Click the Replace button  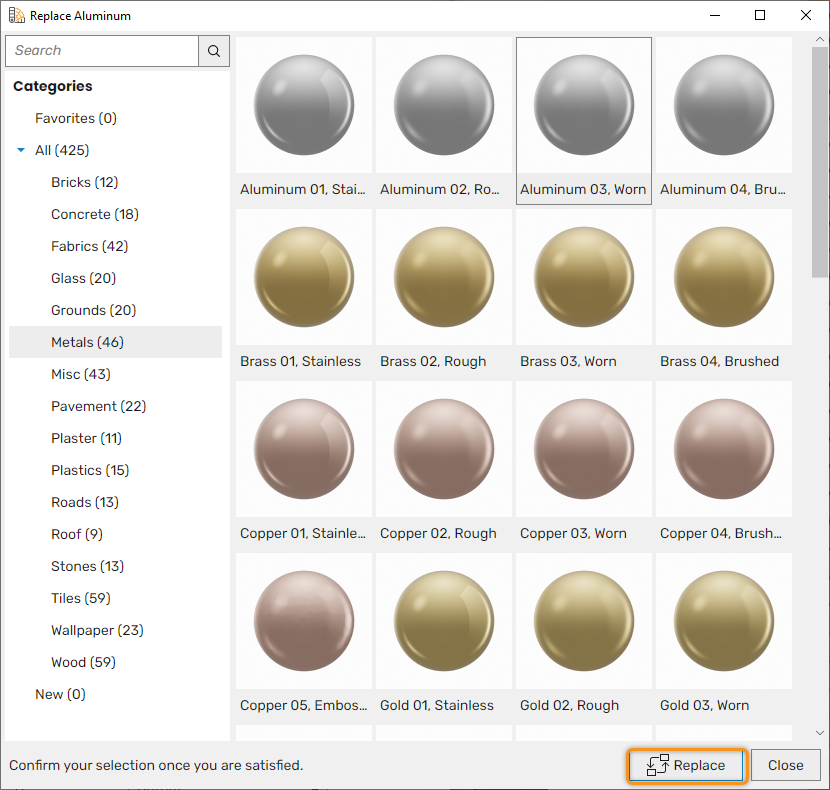[x=687, y=766]
